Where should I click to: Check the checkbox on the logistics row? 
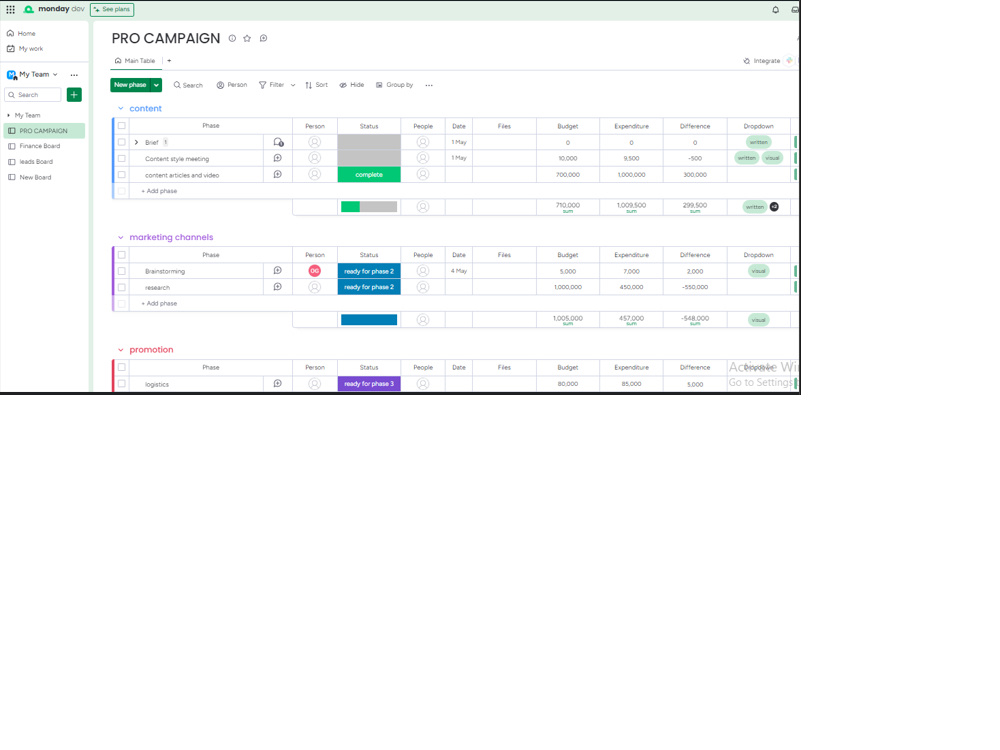tap(121, 383)
